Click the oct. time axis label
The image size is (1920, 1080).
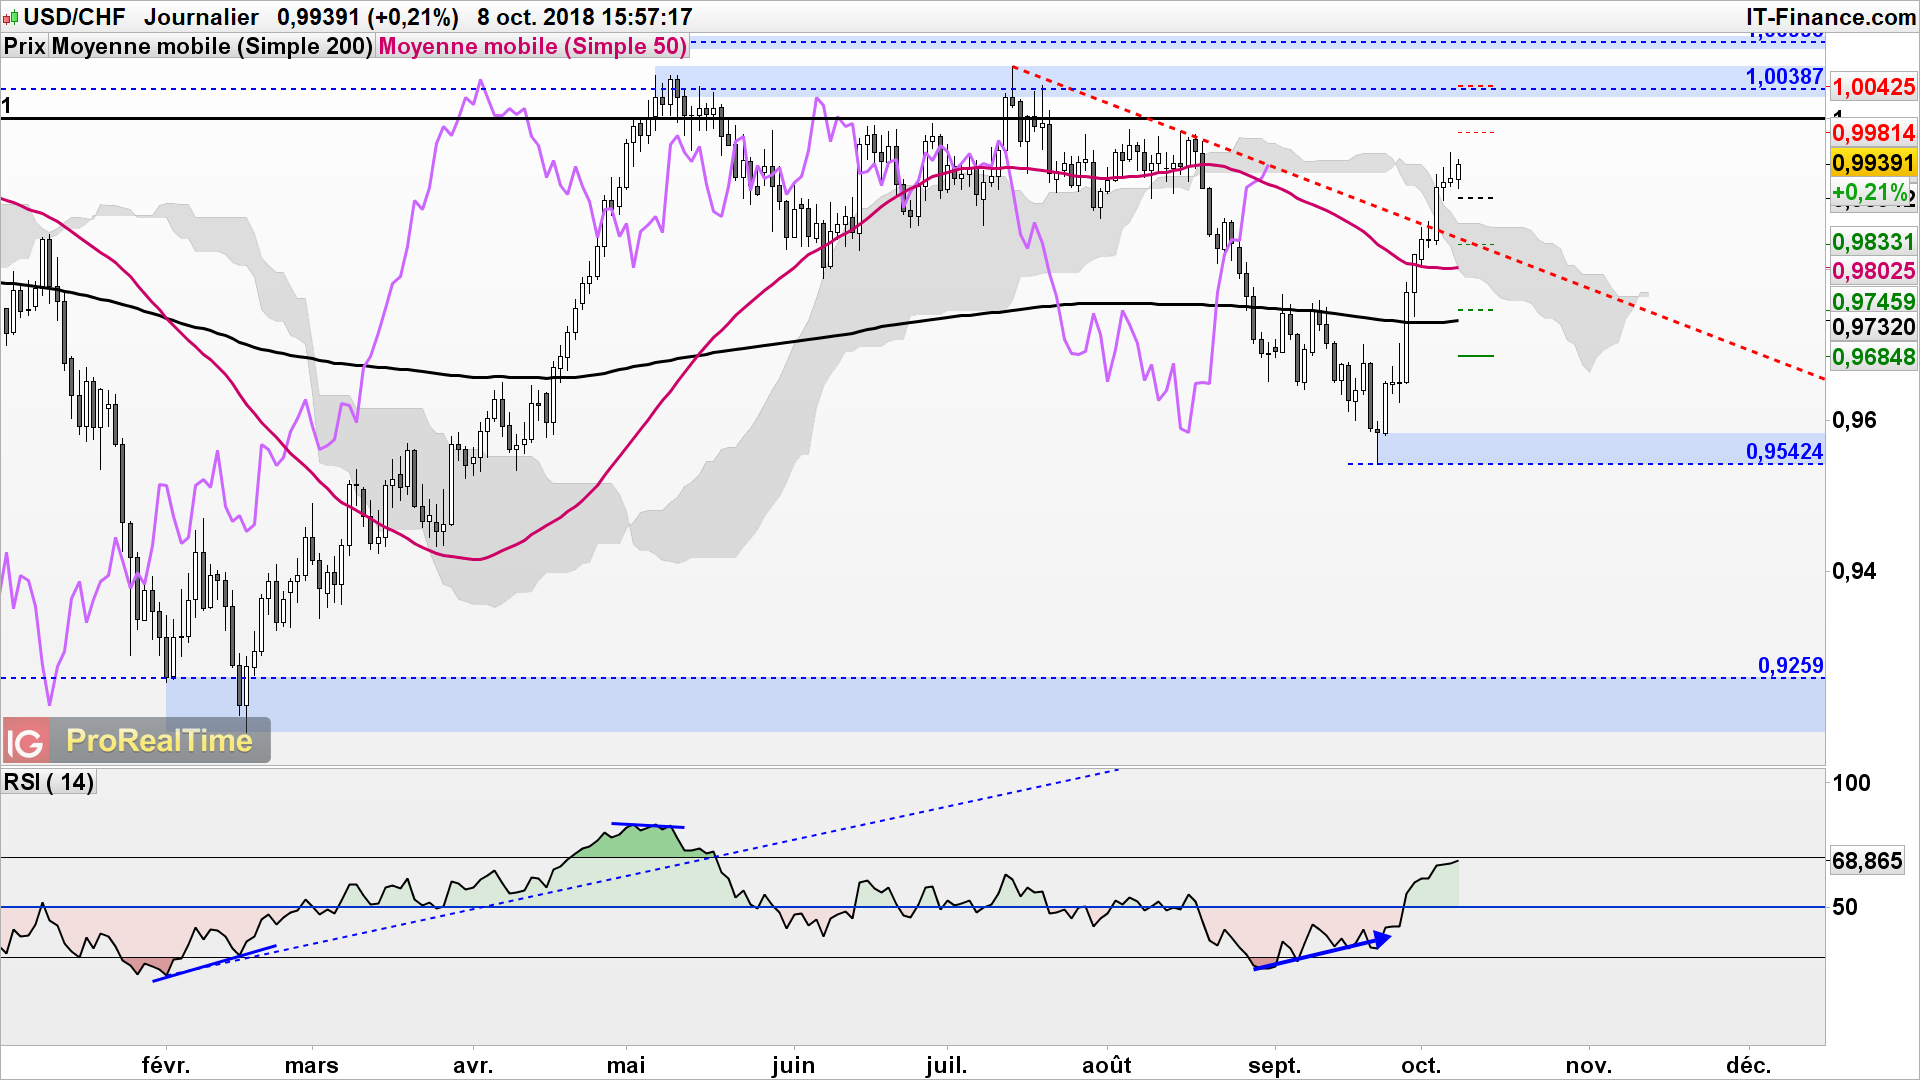tap(1420, 1065)
